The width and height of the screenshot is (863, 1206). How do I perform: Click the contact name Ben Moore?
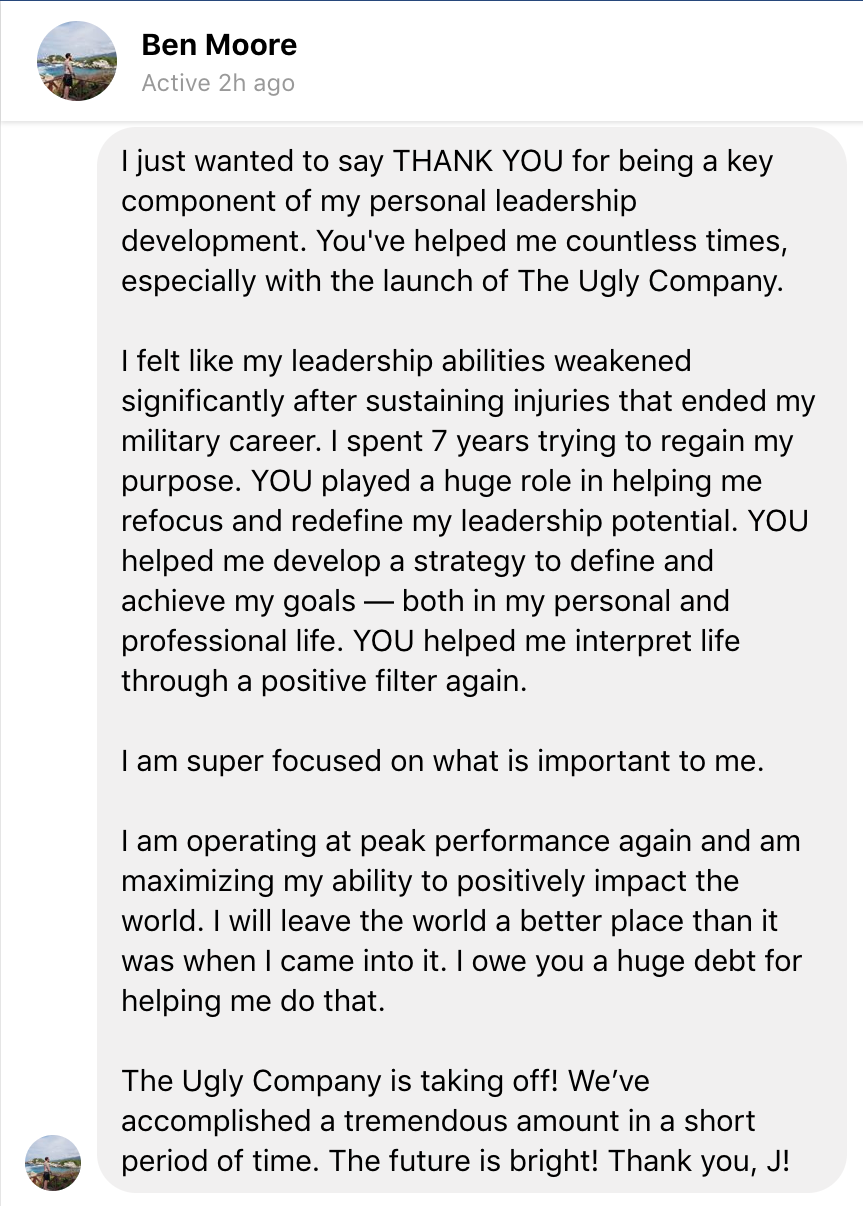219,45
